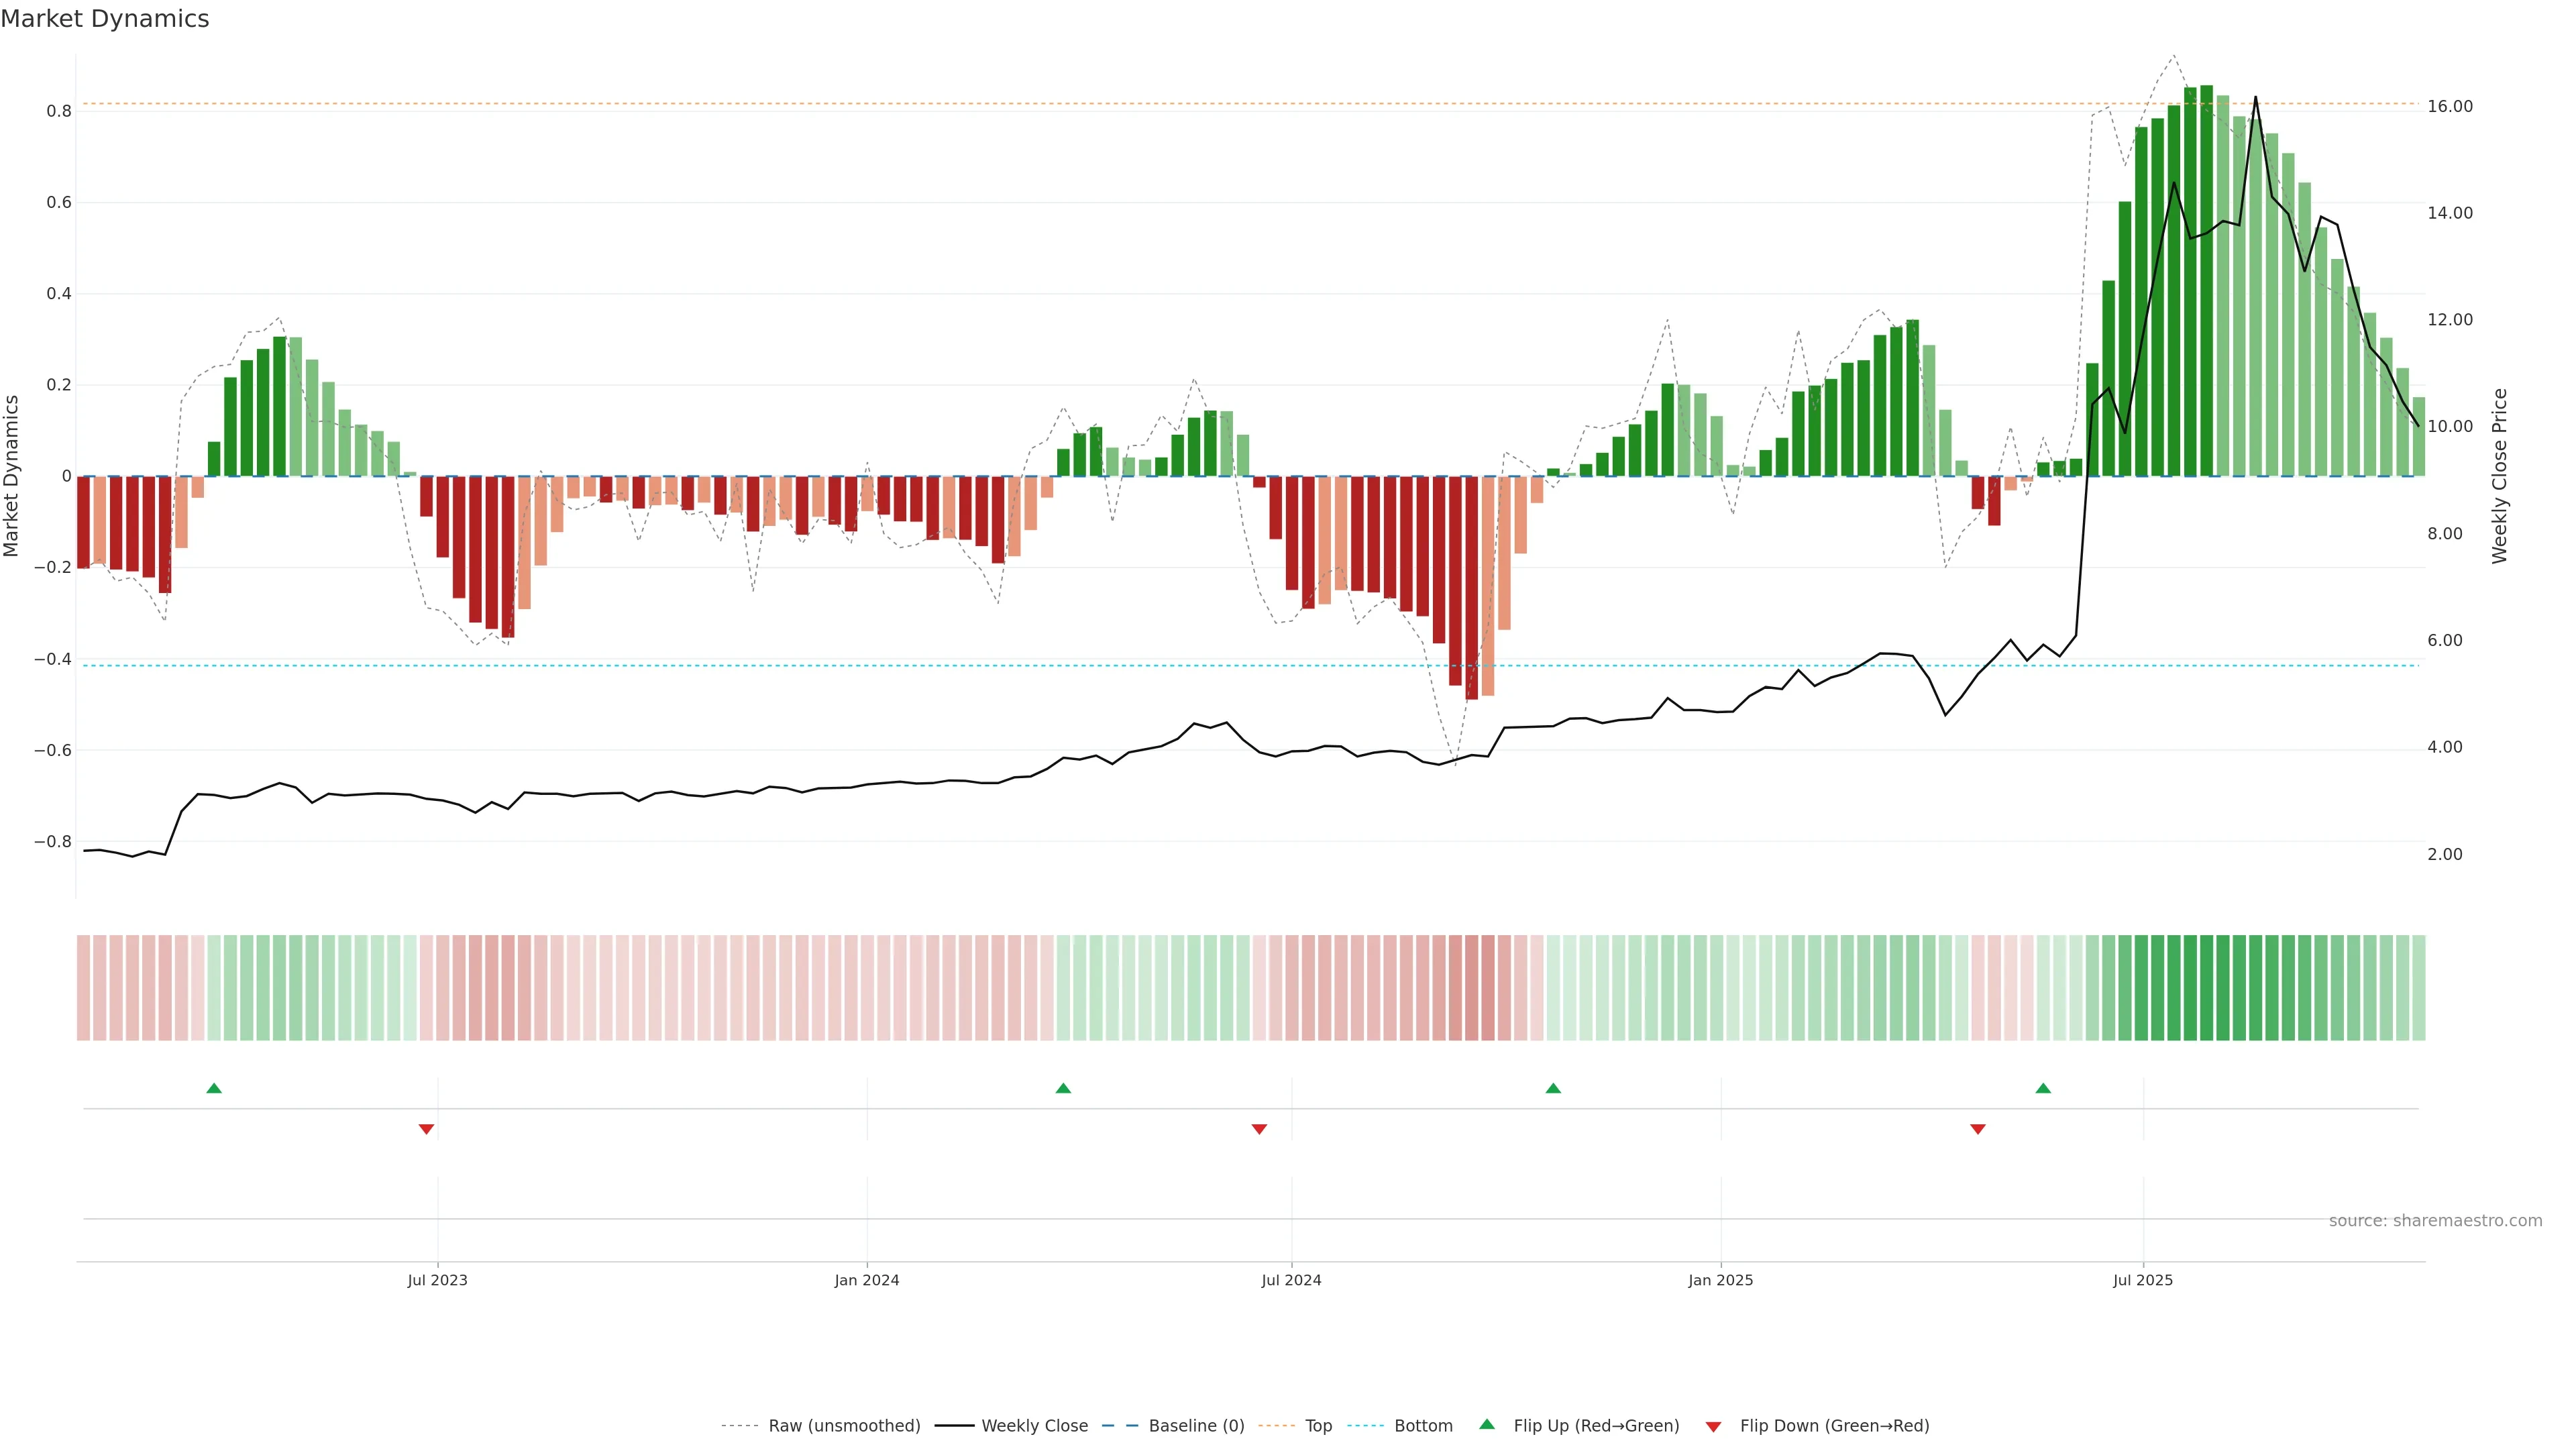Click the red flip-down marker between Jan 2025 and Jul 2025
This screenshot has height=1449, width=2576.
1977,1129
